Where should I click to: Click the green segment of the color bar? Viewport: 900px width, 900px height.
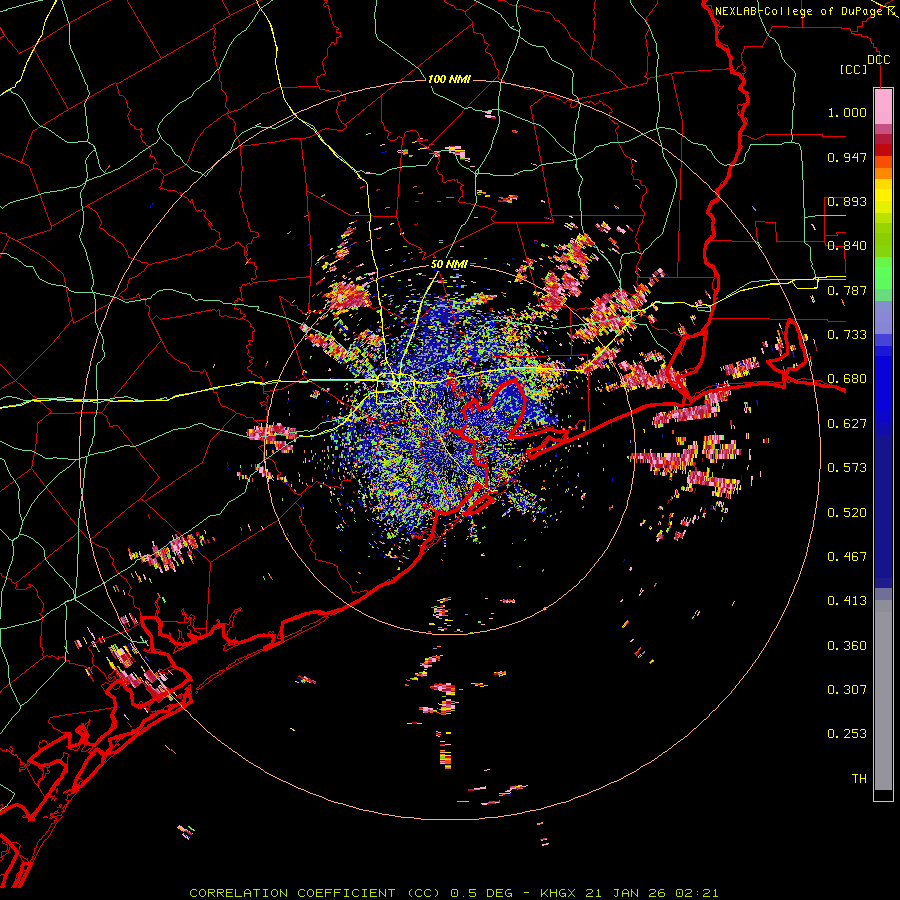click(x=883, y=273)
